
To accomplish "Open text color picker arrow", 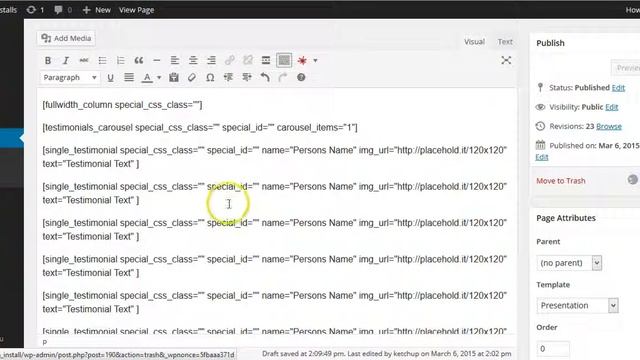I will click(x=159, y=78).
